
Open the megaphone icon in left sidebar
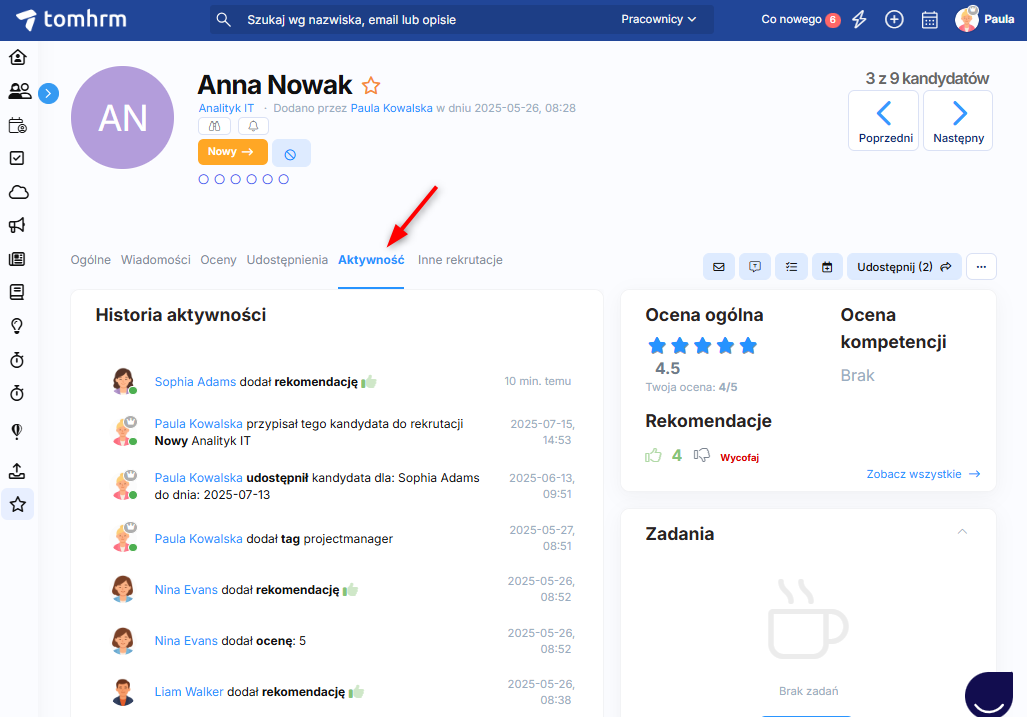[18, 225]
